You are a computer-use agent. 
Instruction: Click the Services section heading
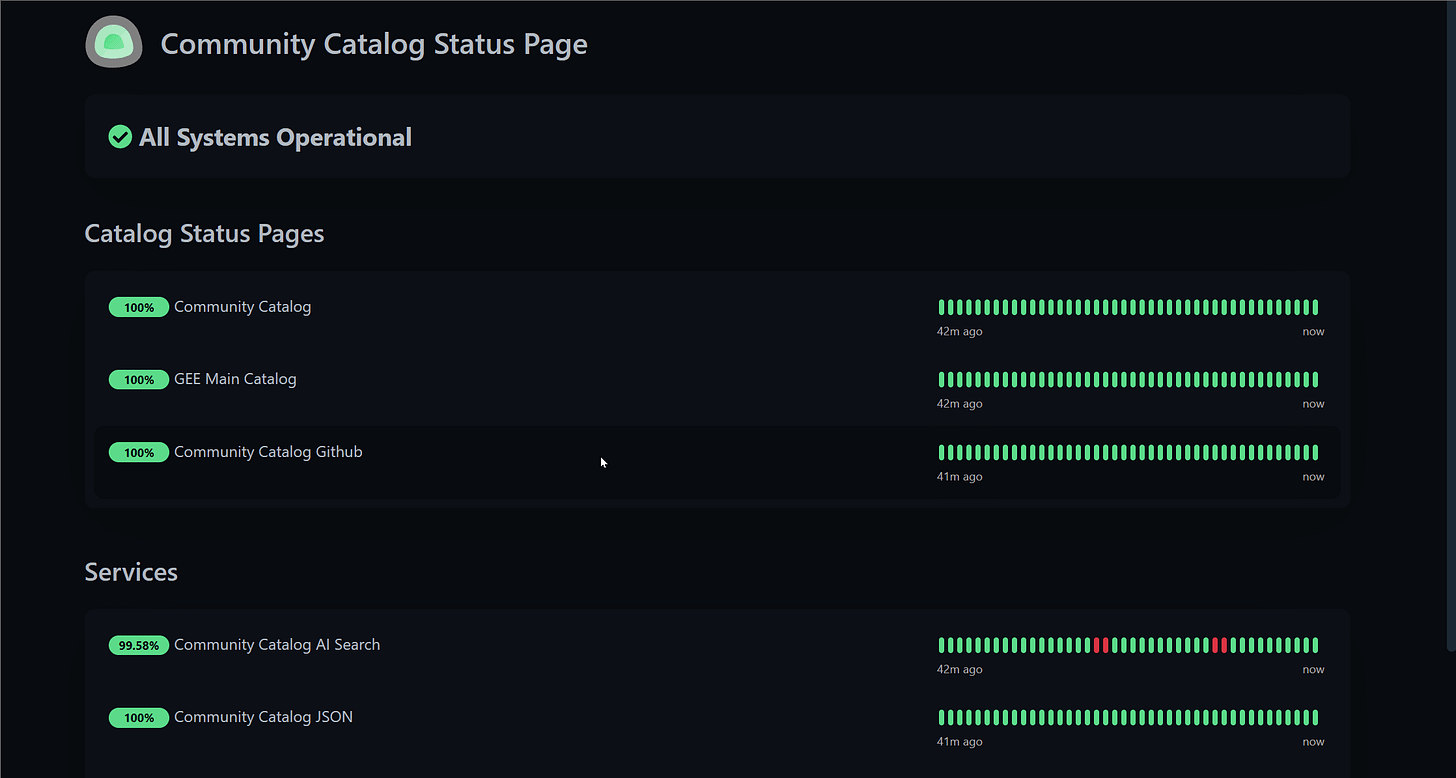coord(131,572)
